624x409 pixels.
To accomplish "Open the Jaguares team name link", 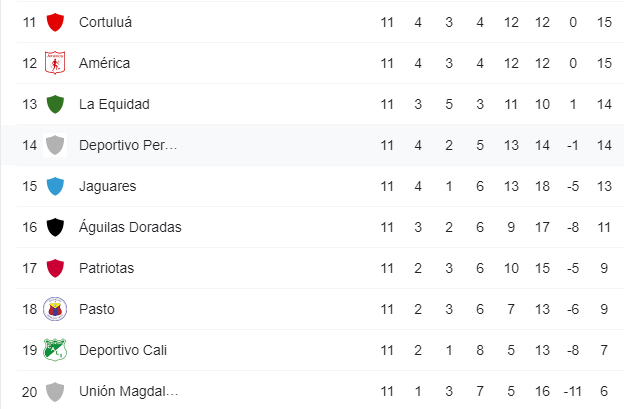I will coord(107,186).
